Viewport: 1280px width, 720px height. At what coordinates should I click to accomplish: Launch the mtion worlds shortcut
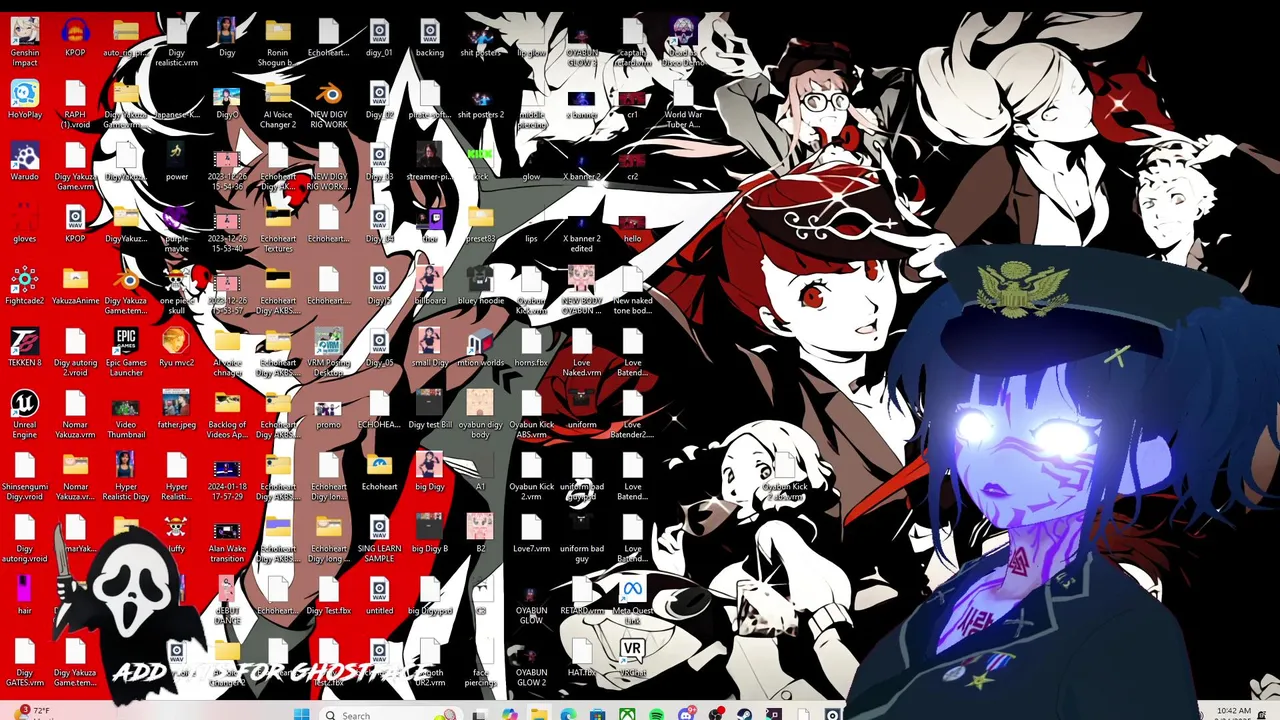coord(480,348)
